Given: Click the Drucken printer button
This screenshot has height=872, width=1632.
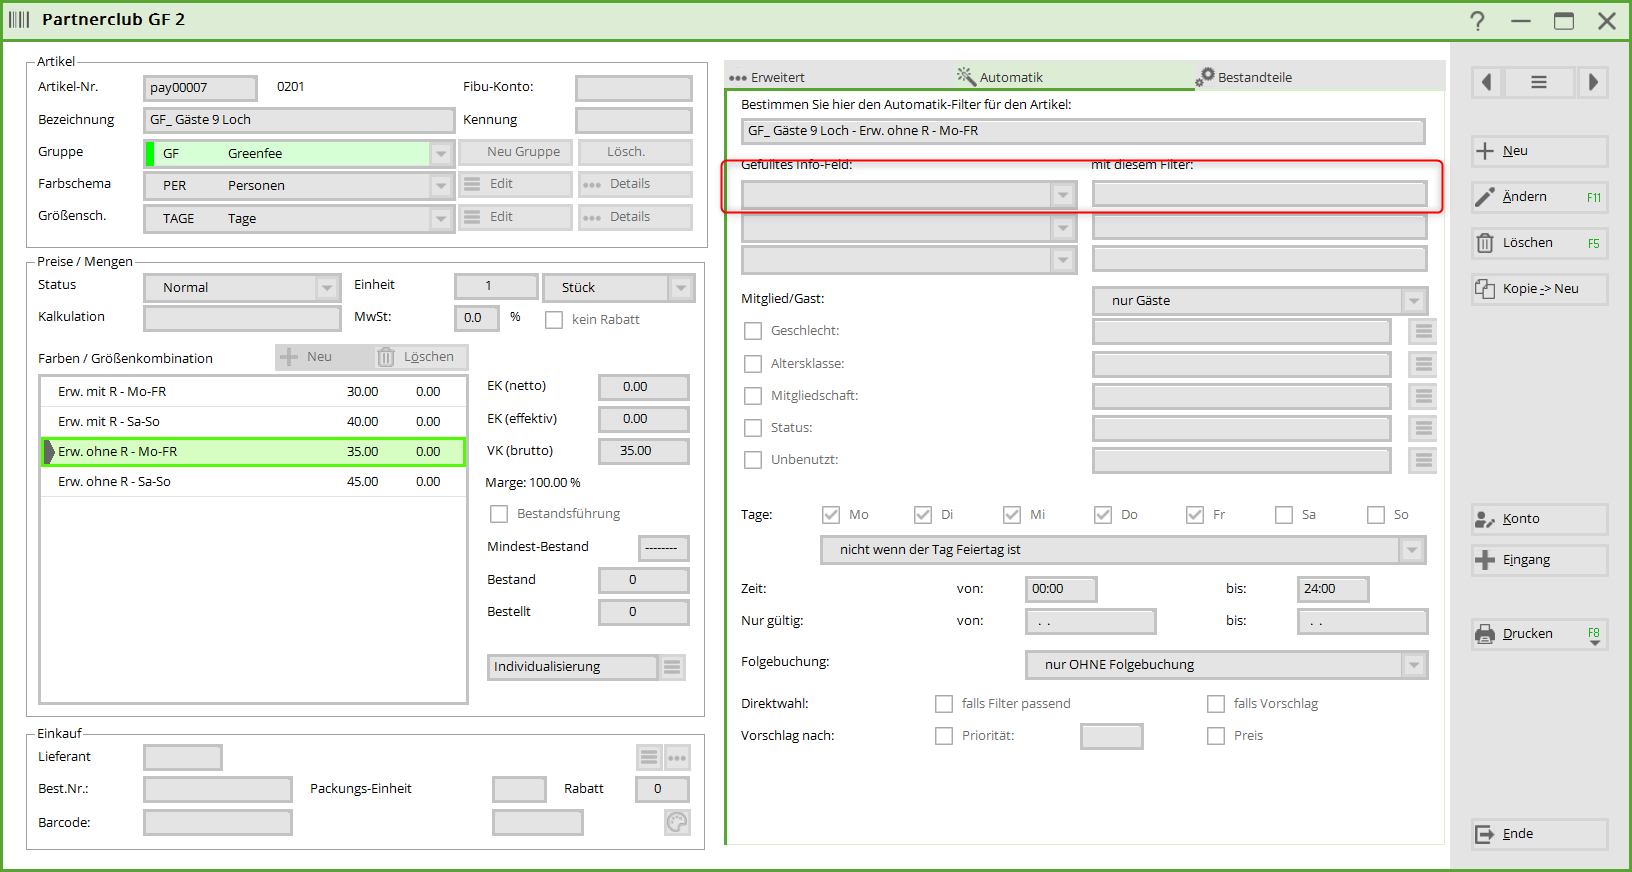Looking at the screenshot, I should click(x=1539, y=634).
